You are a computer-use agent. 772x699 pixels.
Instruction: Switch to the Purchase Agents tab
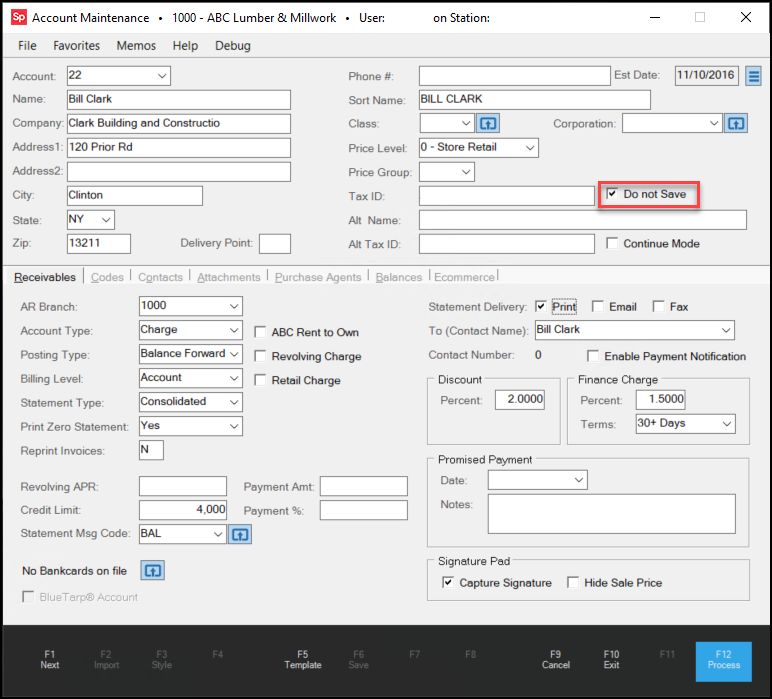318,277
